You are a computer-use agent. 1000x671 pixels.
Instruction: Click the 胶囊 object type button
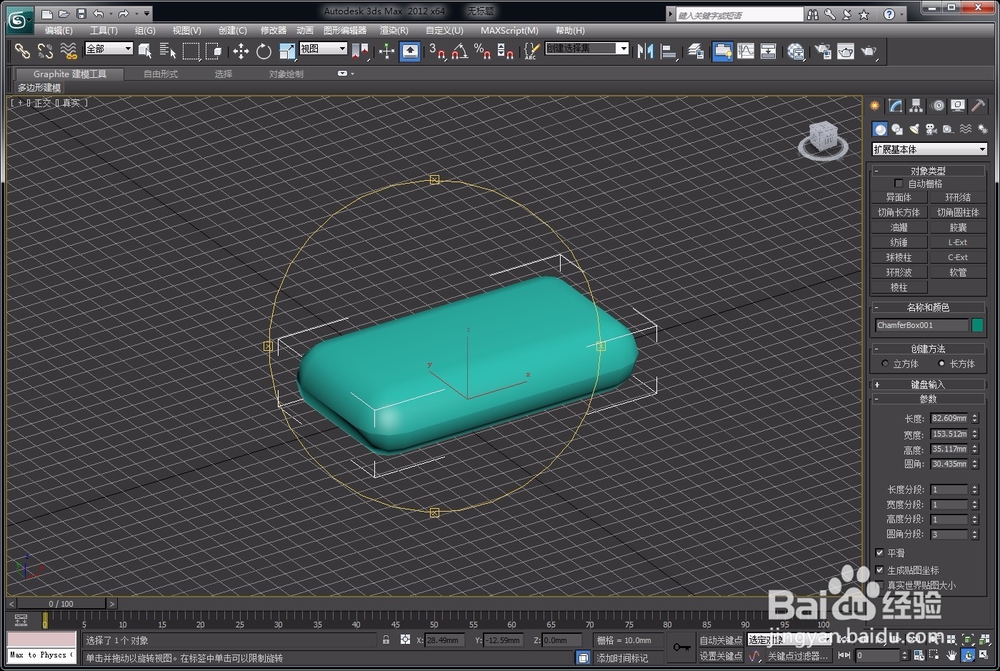(x=957, y=227)
